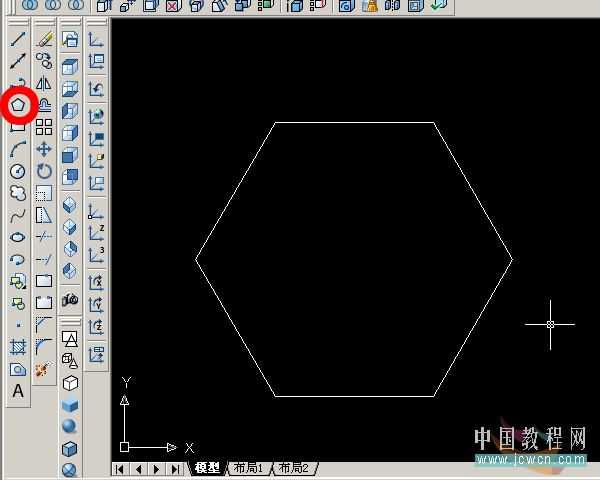
Task: Switch to Right view
Action: tap(70, 133)
